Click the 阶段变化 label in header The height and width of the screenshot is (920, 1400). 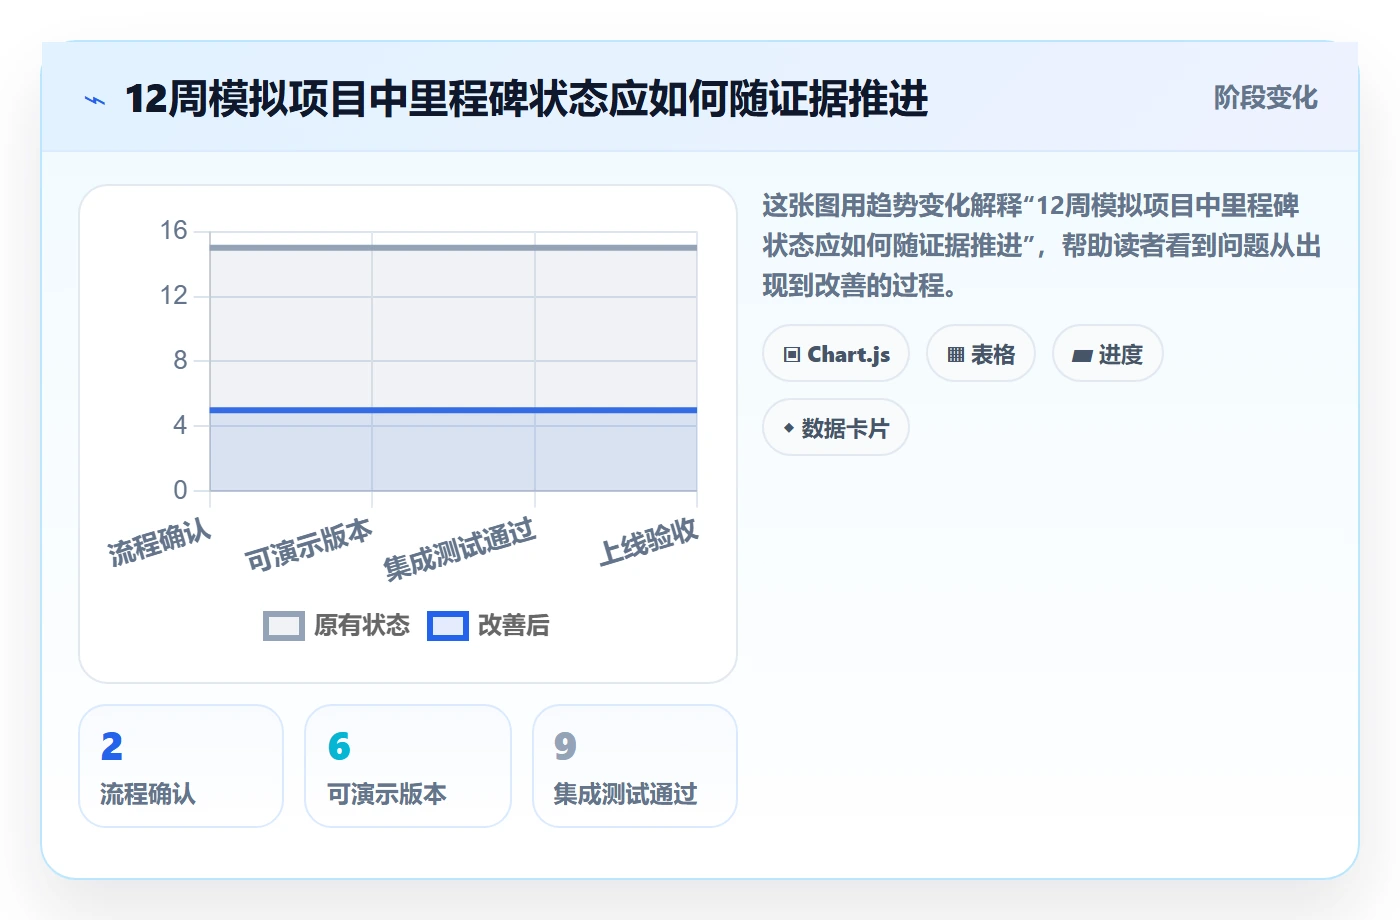point(1265,98)
